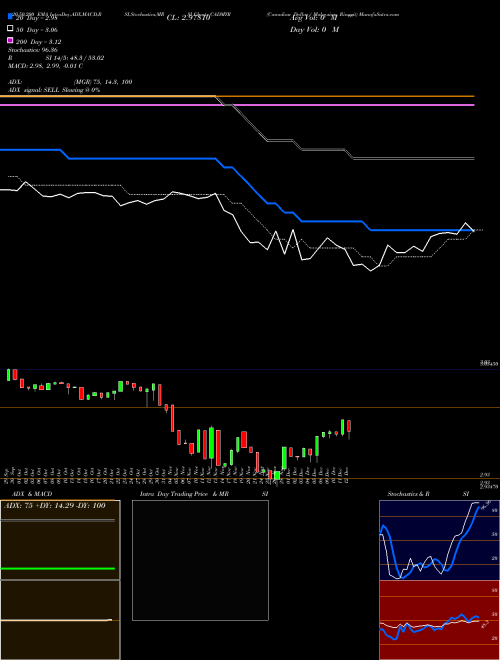Screen dimensions: 500x660
Task: Click the white 50 Day legend swatch
Action: [x=11, y=29]
